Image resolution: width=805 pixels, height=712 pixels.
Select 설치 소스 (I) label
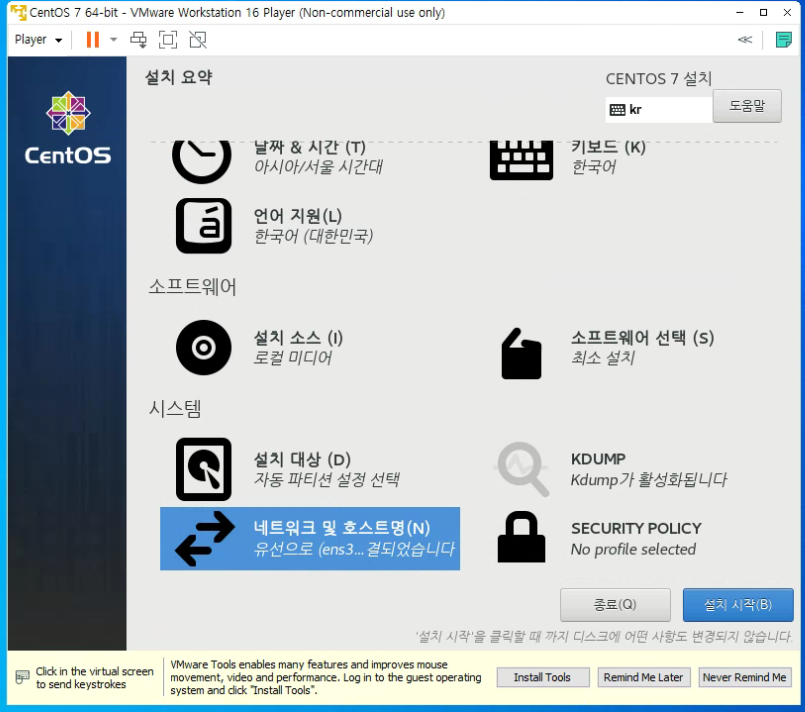(x=298, y=338)
